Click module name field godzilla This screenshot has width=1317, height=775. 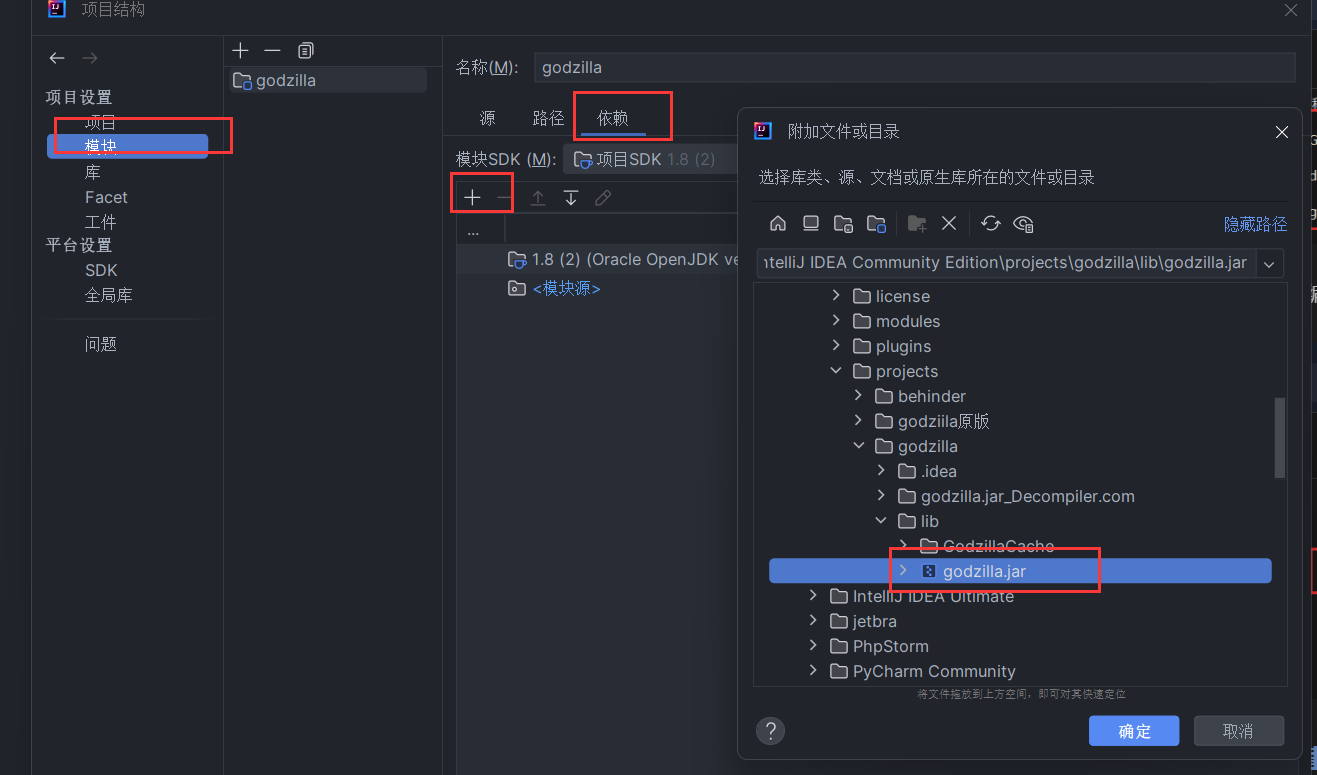(914, 67)
